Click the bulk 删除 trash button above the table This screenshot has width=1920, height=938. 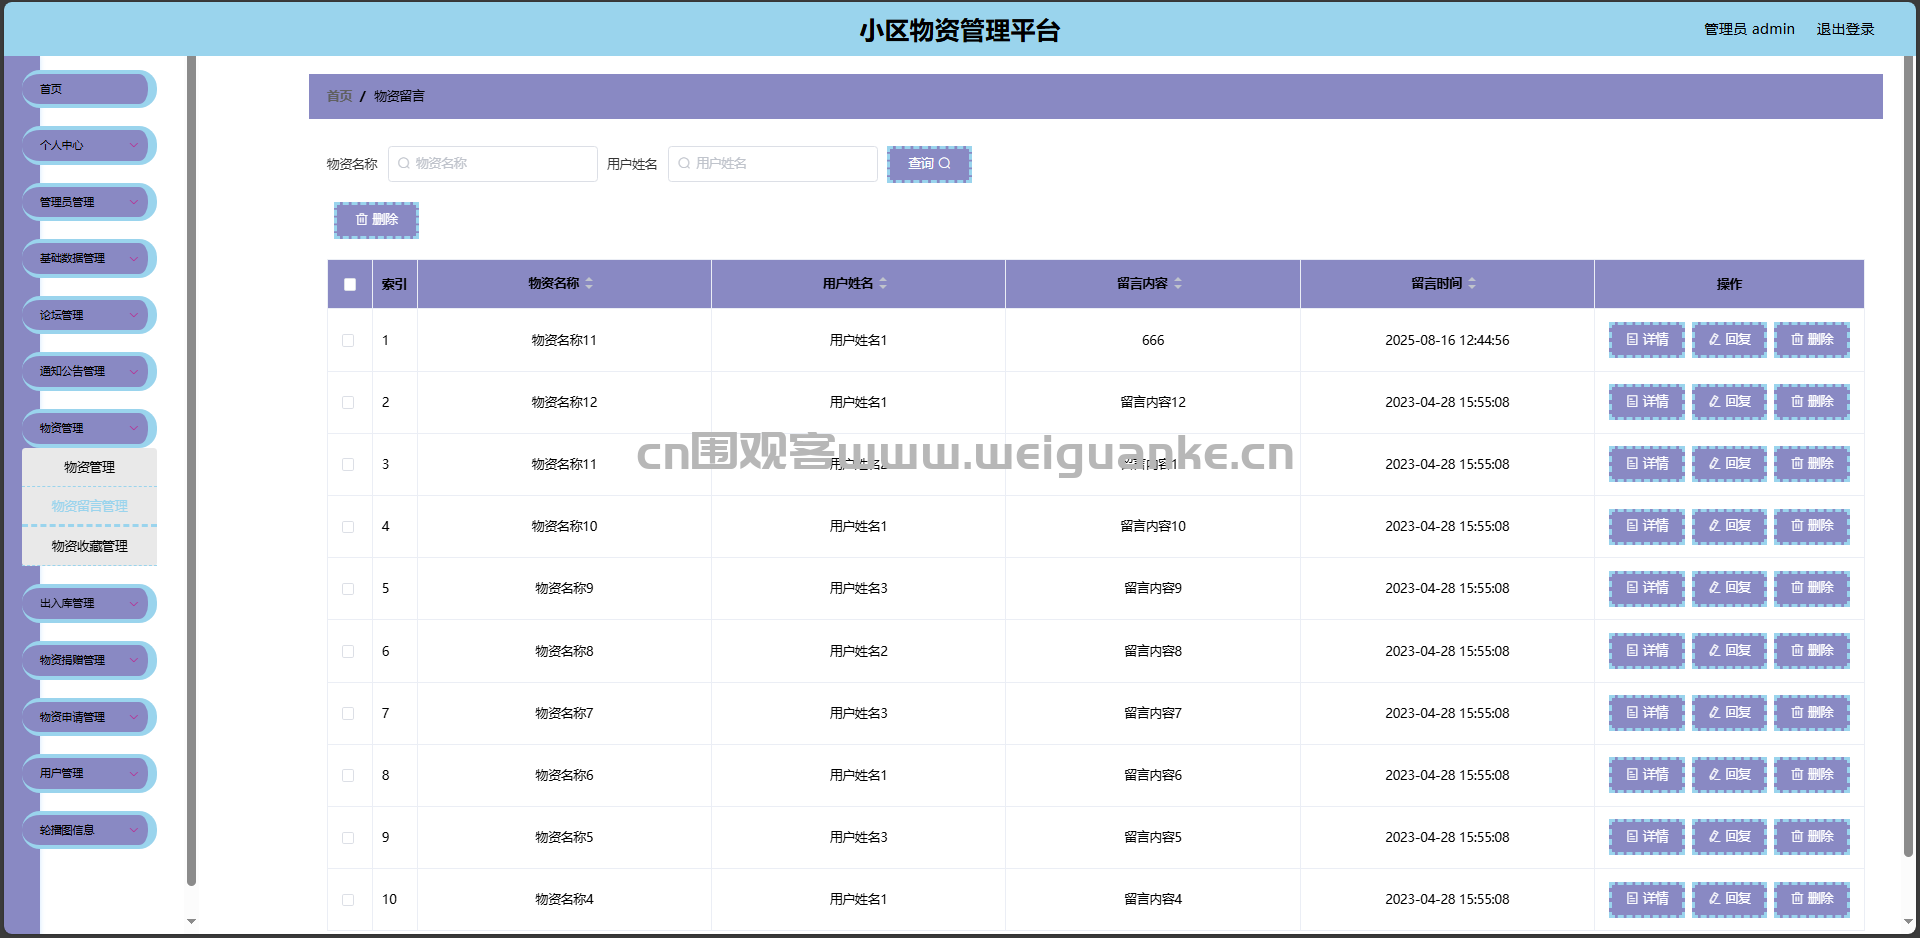(376, 220)
